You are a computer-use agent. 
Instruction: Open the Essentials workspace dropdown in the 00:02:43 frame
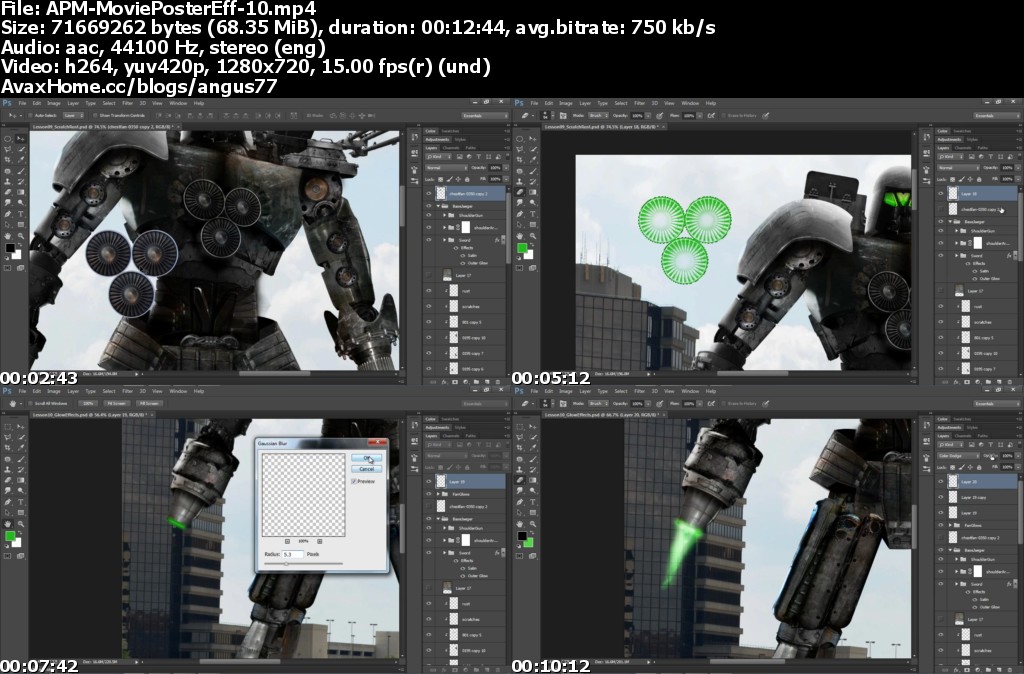(x=485, y=116)
